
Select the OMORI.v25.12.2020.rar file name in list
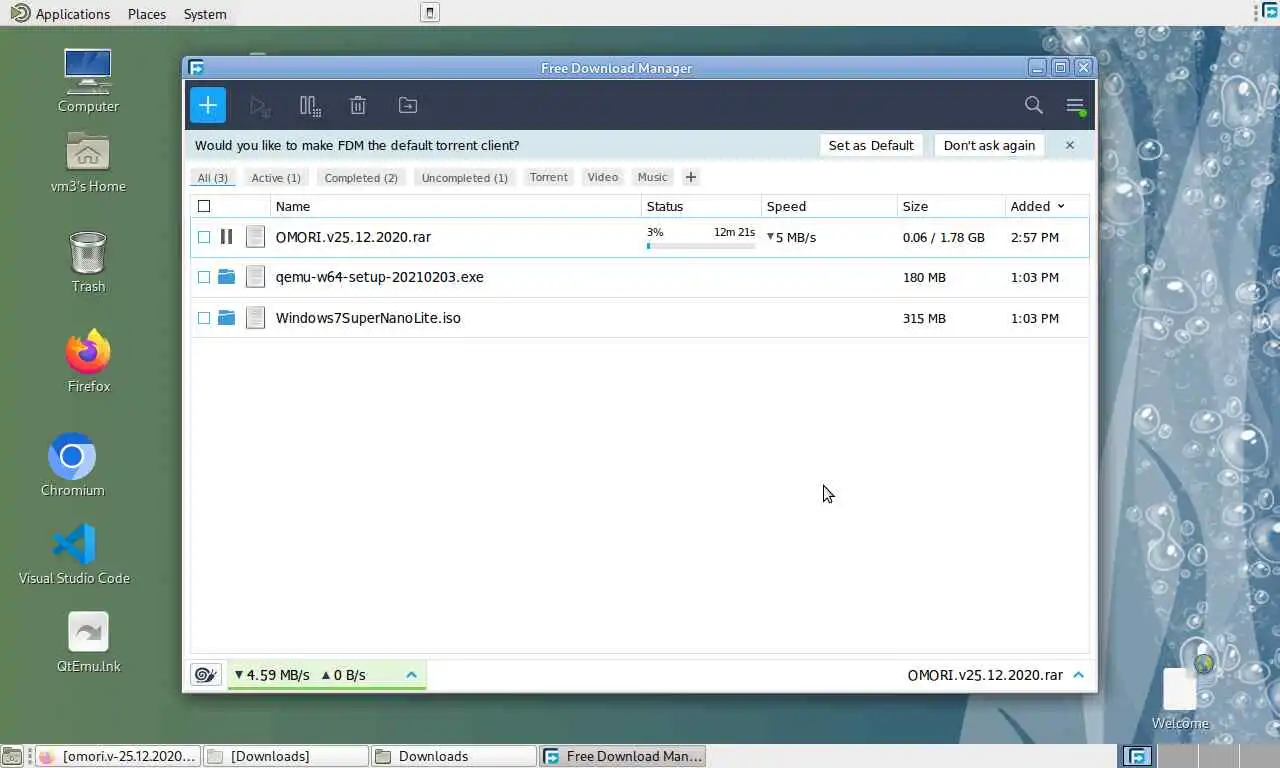[353, 237]
